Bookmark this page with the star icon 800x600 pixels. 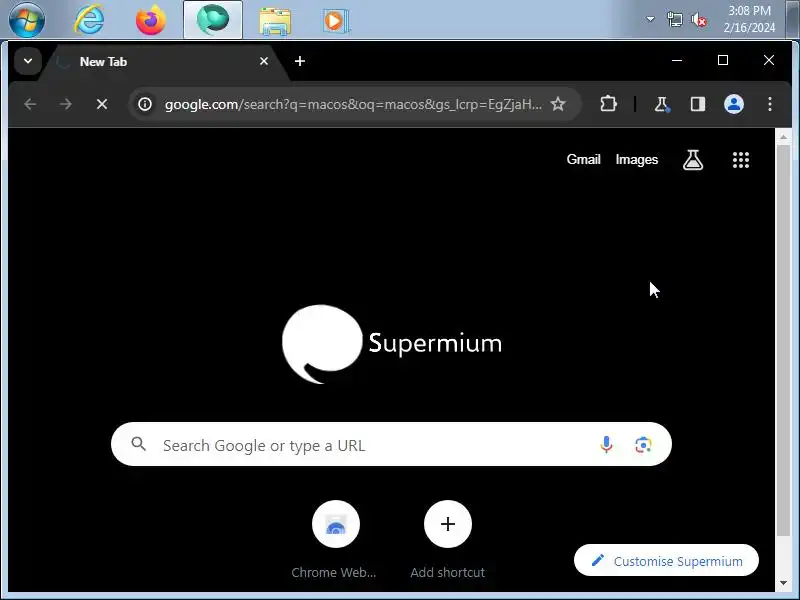pyautogui.click(x=558, y=104)
